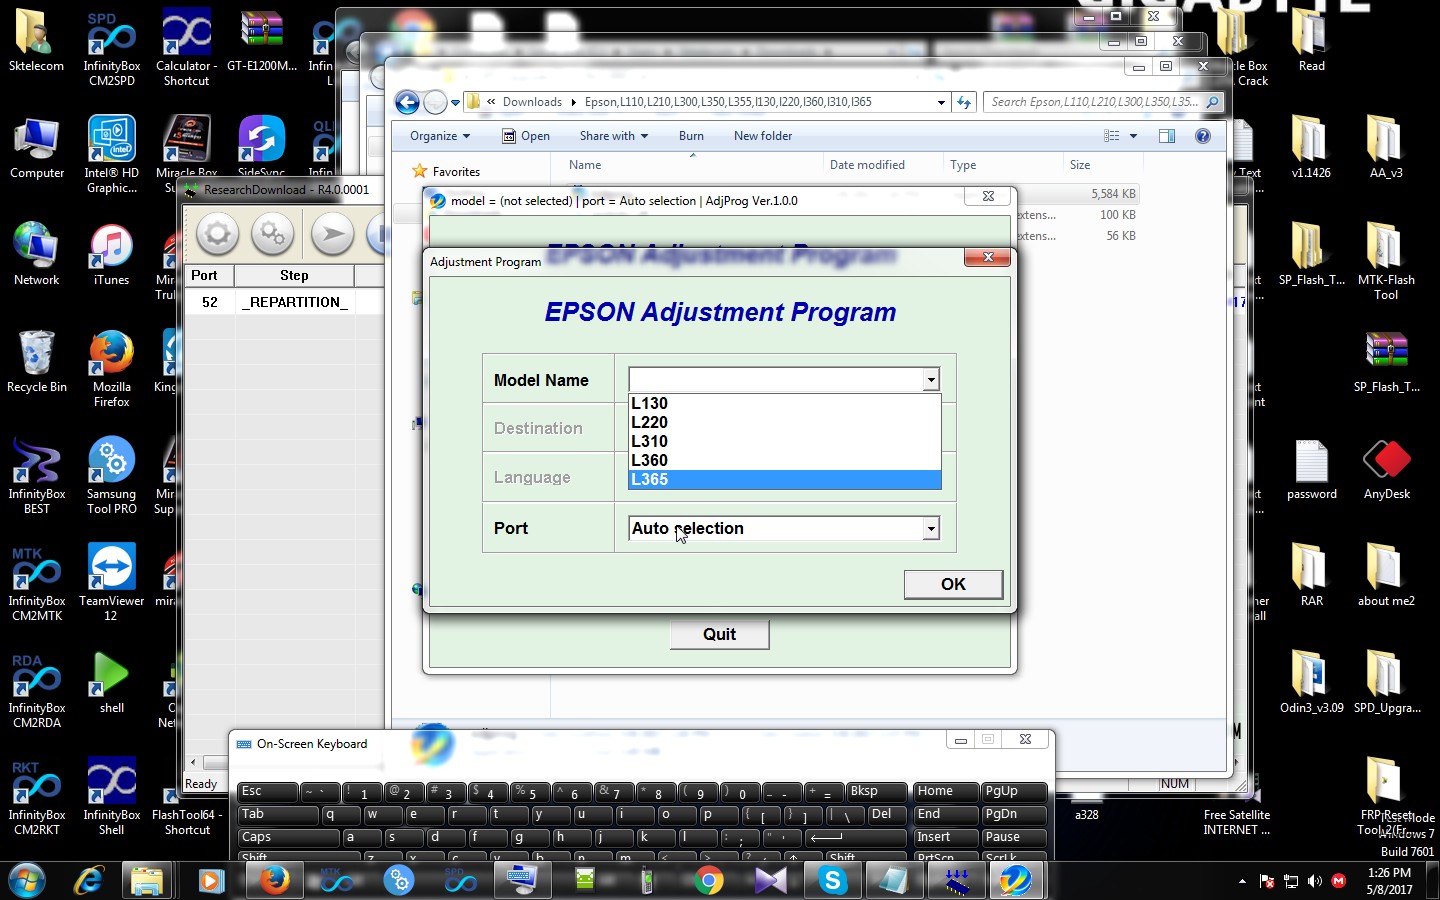Click first gear icon in ResearchDownload
Screen dimensions: 1440x900
(217, 235)
